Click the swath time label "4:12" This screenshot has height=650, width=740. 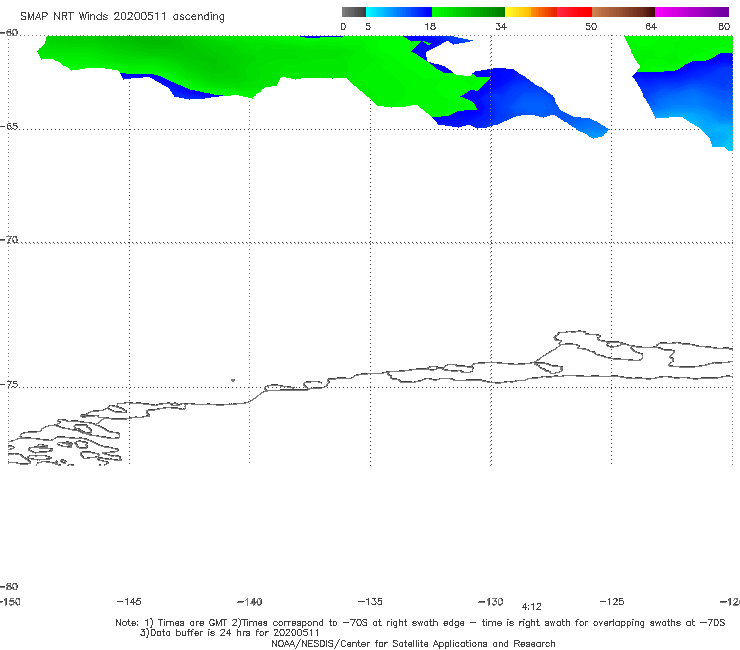point(531,607)
